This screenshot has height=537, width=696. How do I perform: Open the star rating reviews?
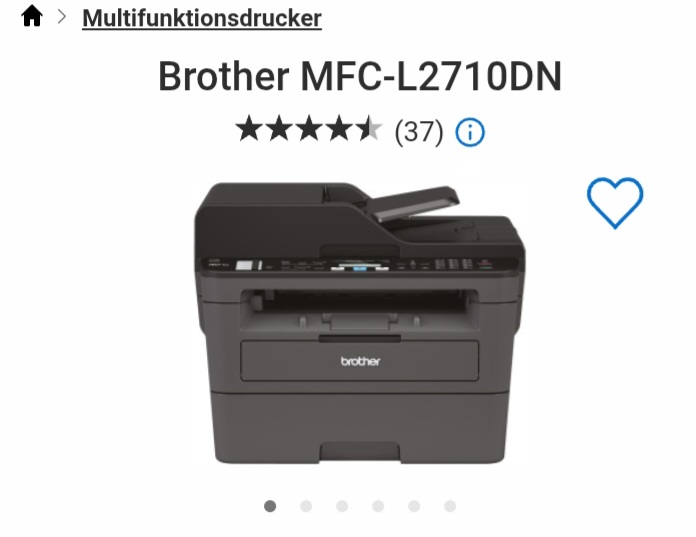click(308, 129)
